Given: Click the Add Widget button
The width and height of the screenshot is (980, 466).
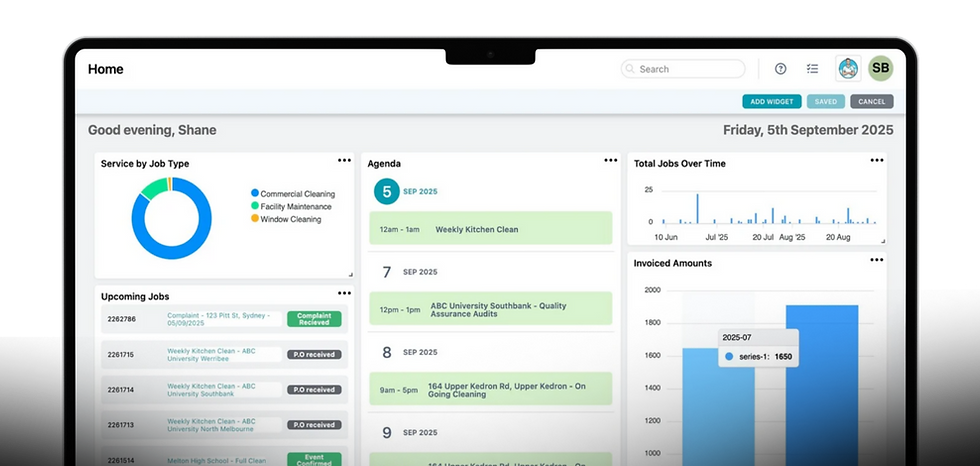Looking at the screenshot, I should tap(772, 102).
